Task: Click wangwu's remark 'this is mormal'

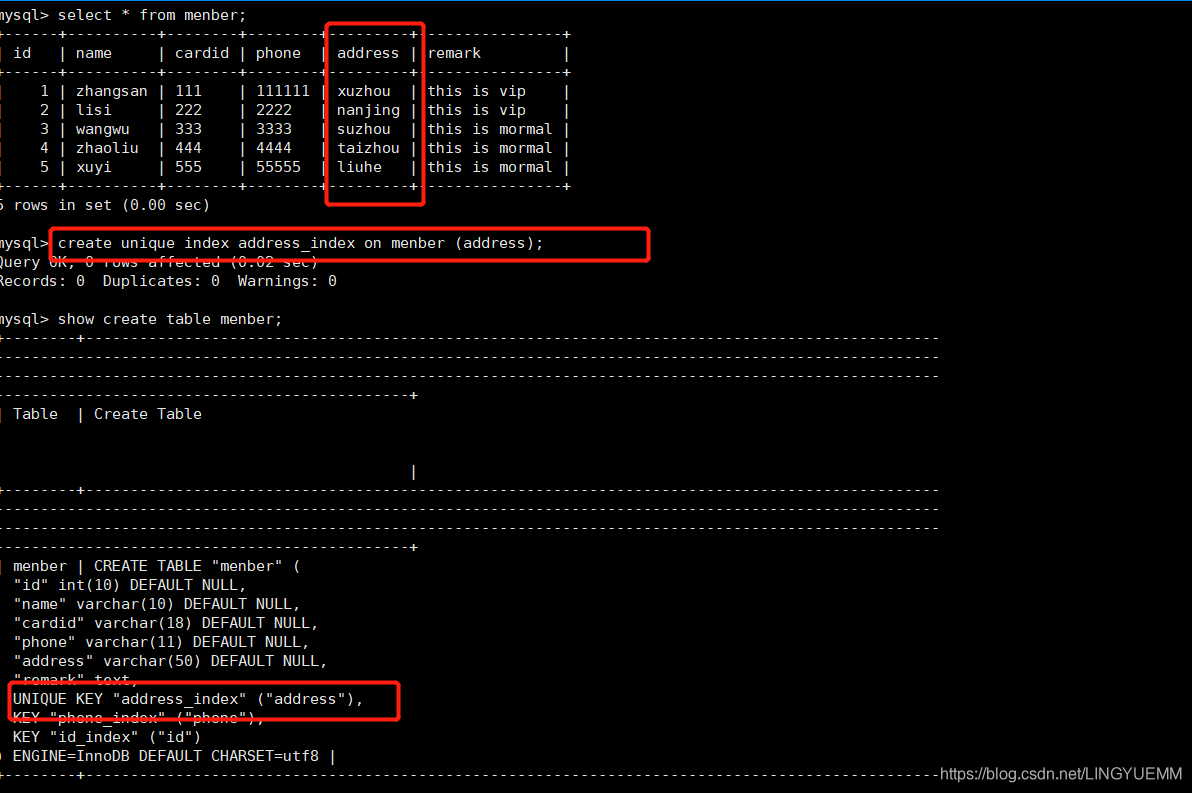Action: 490,129
